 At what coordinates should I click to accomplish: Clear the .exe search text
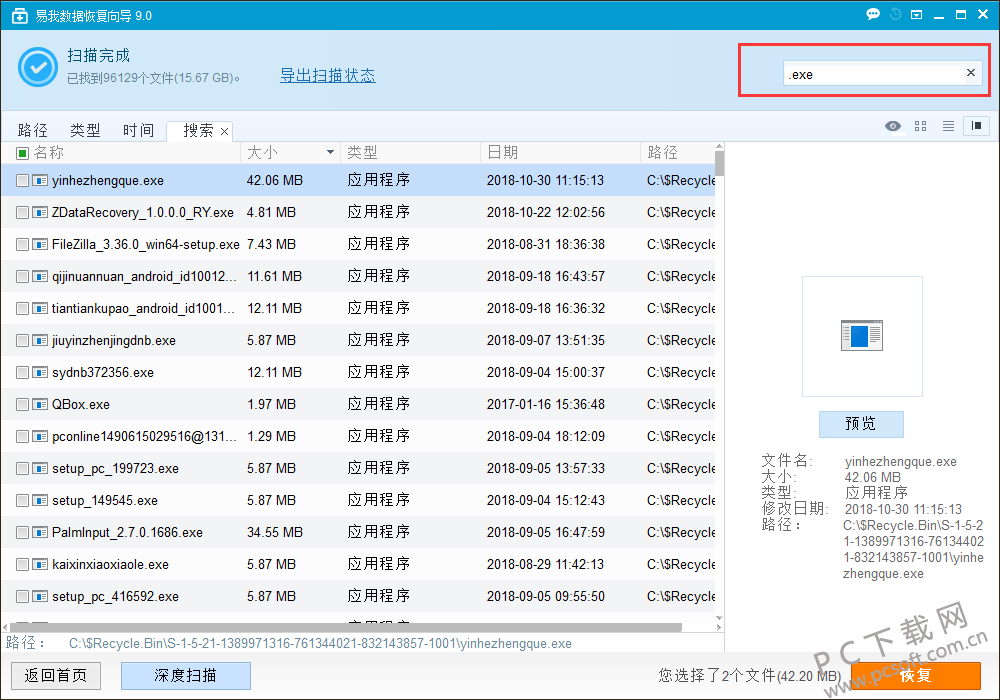(970, 73)
